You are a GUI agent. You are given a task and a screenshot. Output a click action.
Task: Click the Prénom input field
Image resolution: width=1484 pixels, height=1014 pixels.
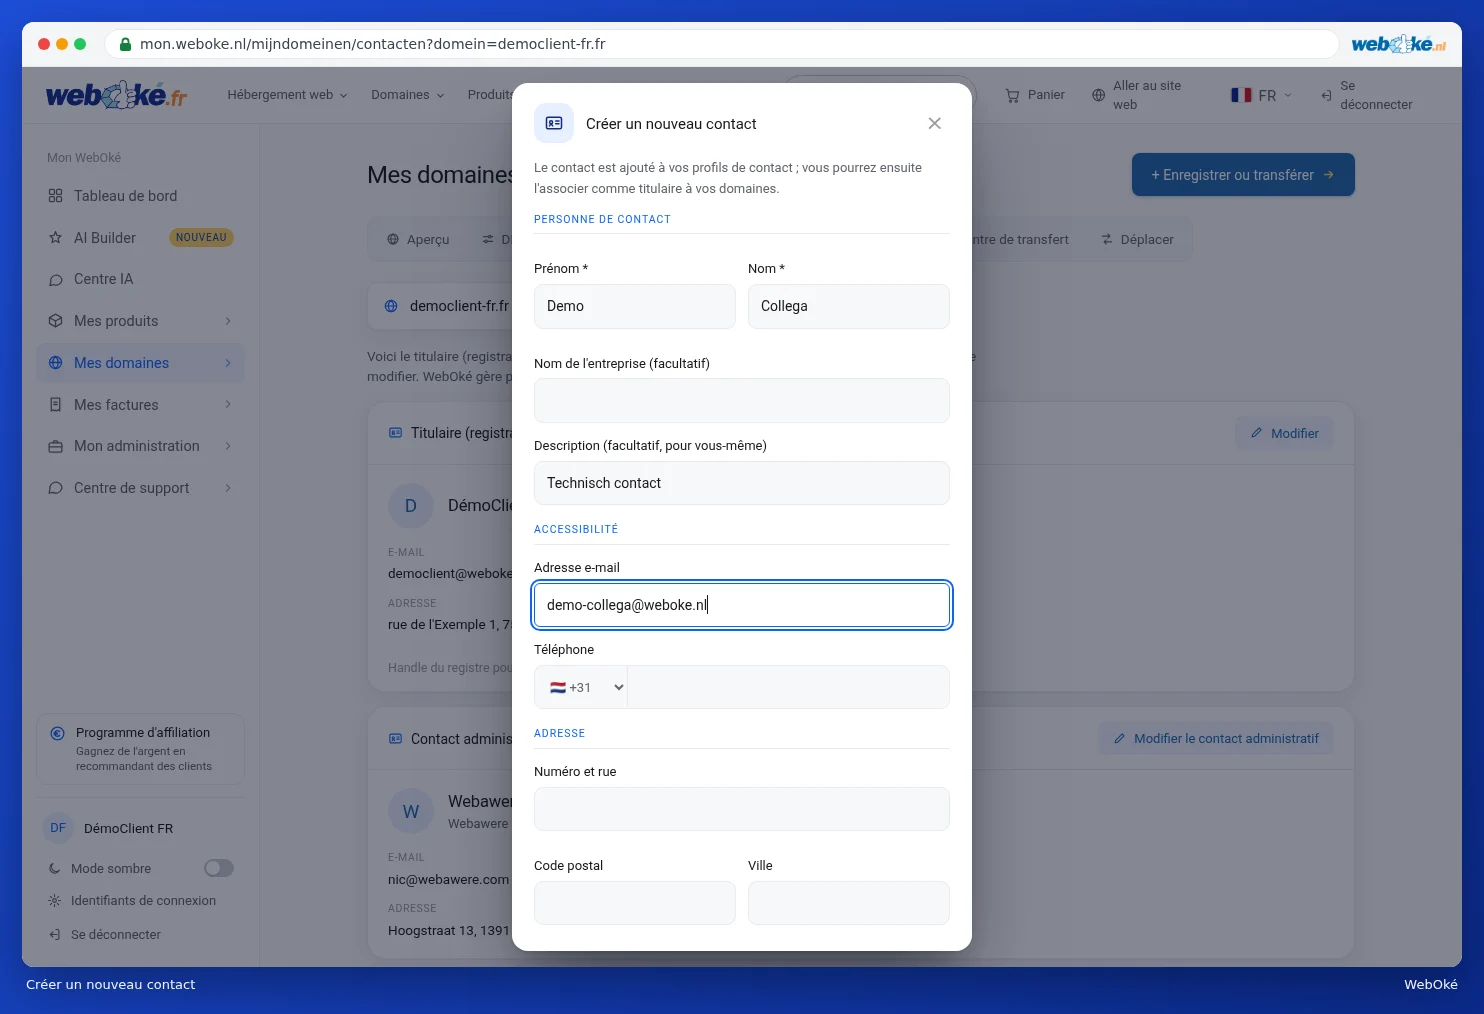pyautogui.click(x=635, y=306)
